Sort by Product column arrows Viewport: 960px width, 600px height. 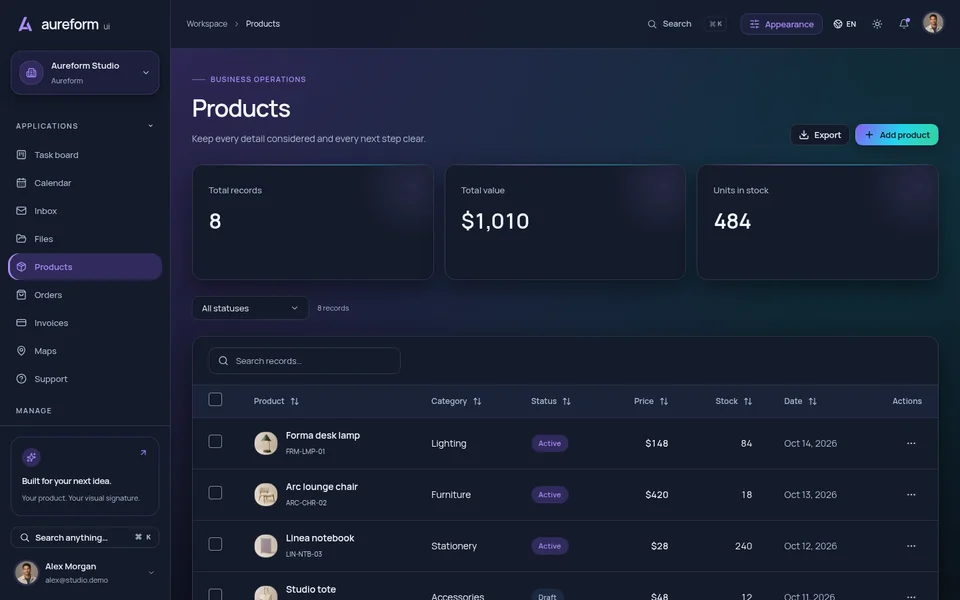coord(294,402)
